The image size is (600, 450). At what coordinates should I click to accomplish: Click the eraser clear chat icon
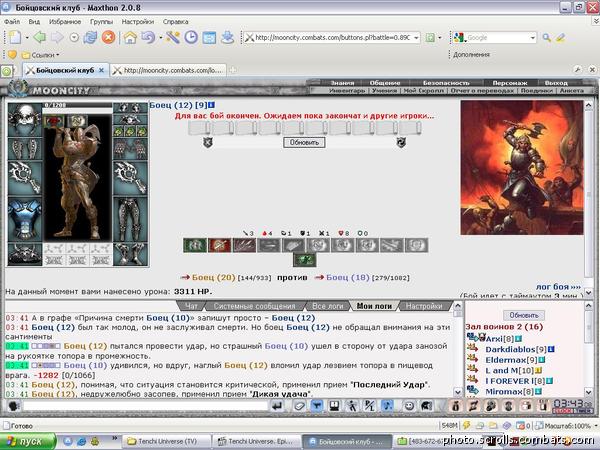299,406
